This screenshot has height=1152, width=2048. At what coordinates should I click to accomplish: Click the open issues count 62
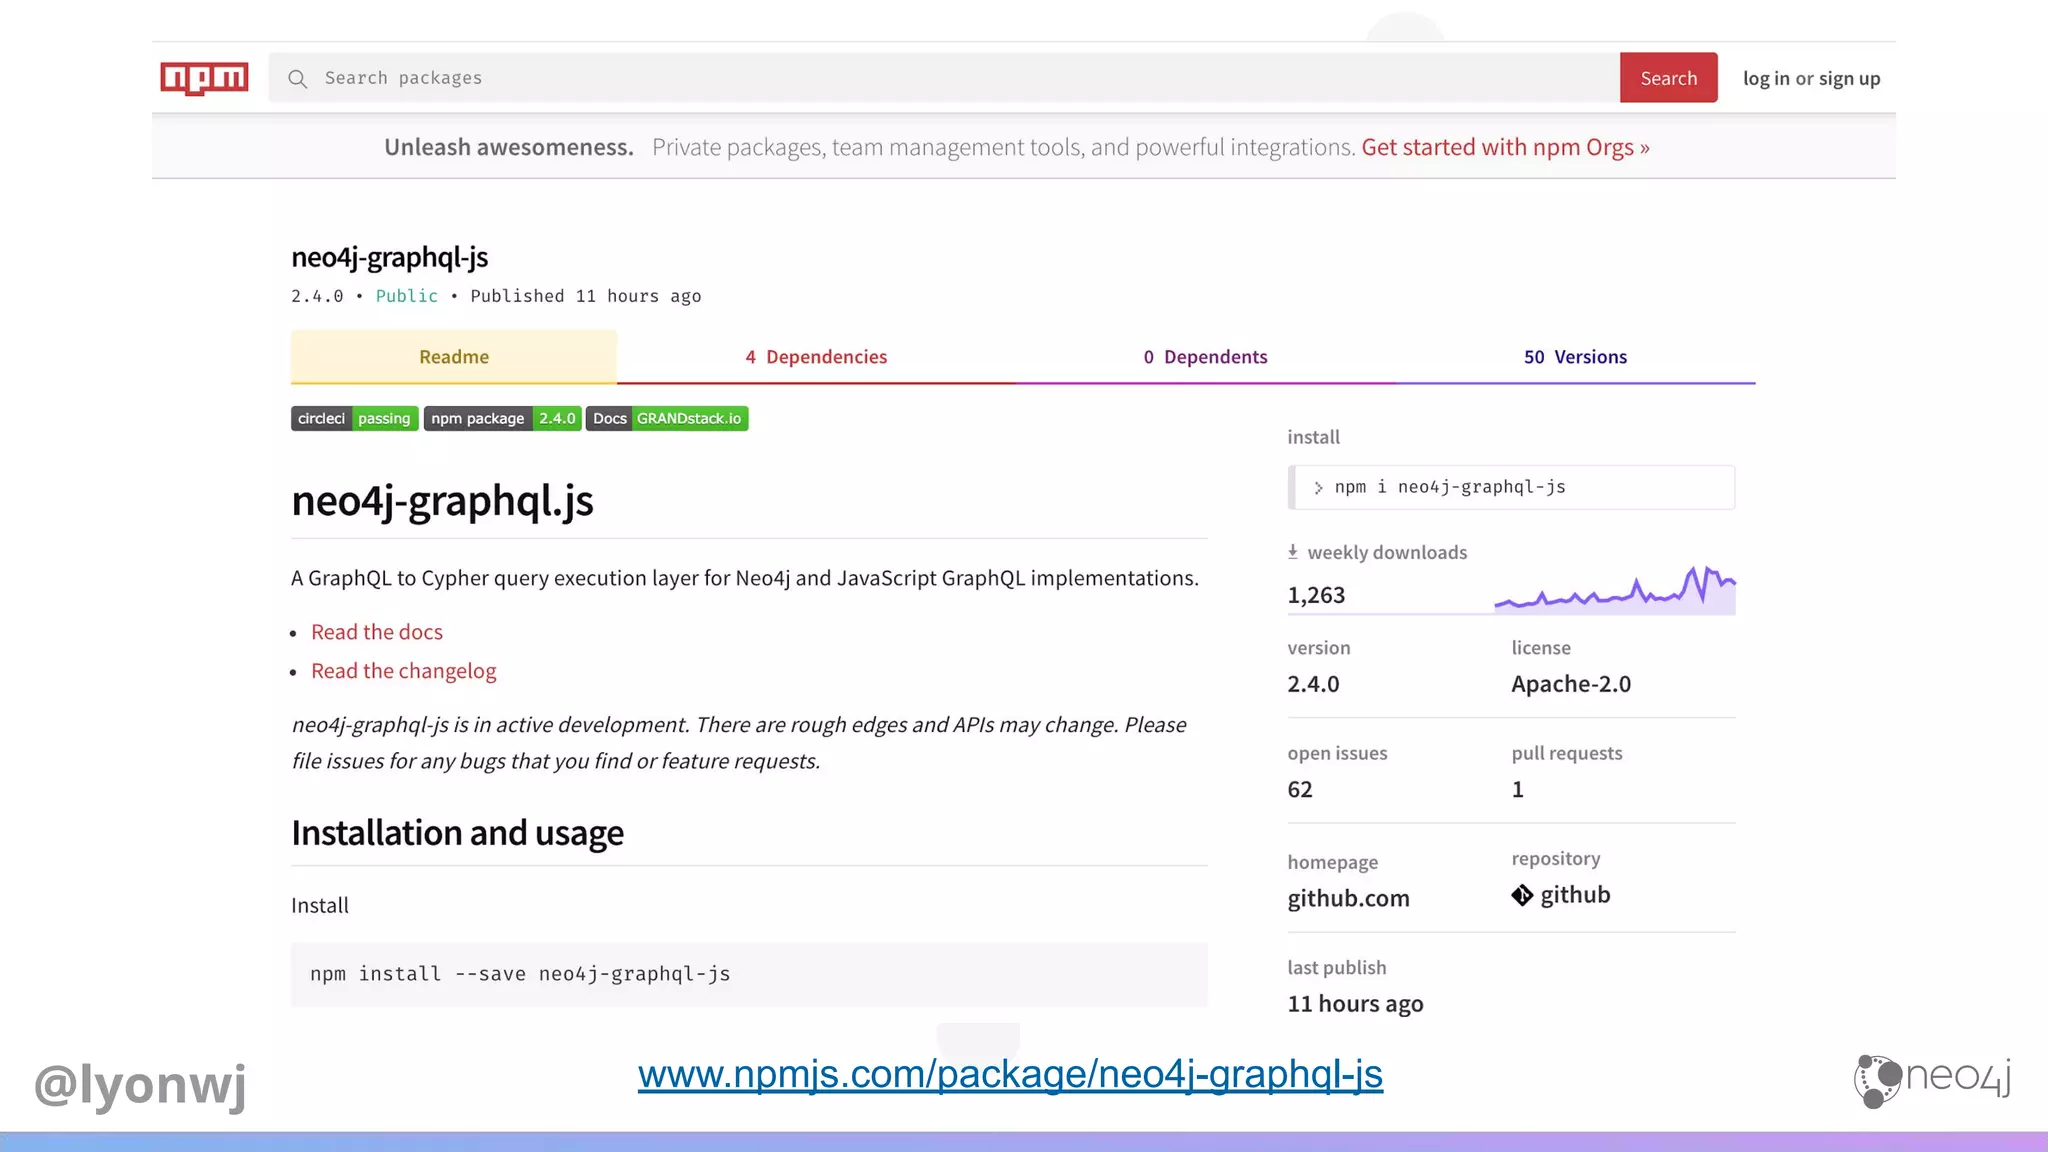pyautogui.click(x=1300, y=789)
